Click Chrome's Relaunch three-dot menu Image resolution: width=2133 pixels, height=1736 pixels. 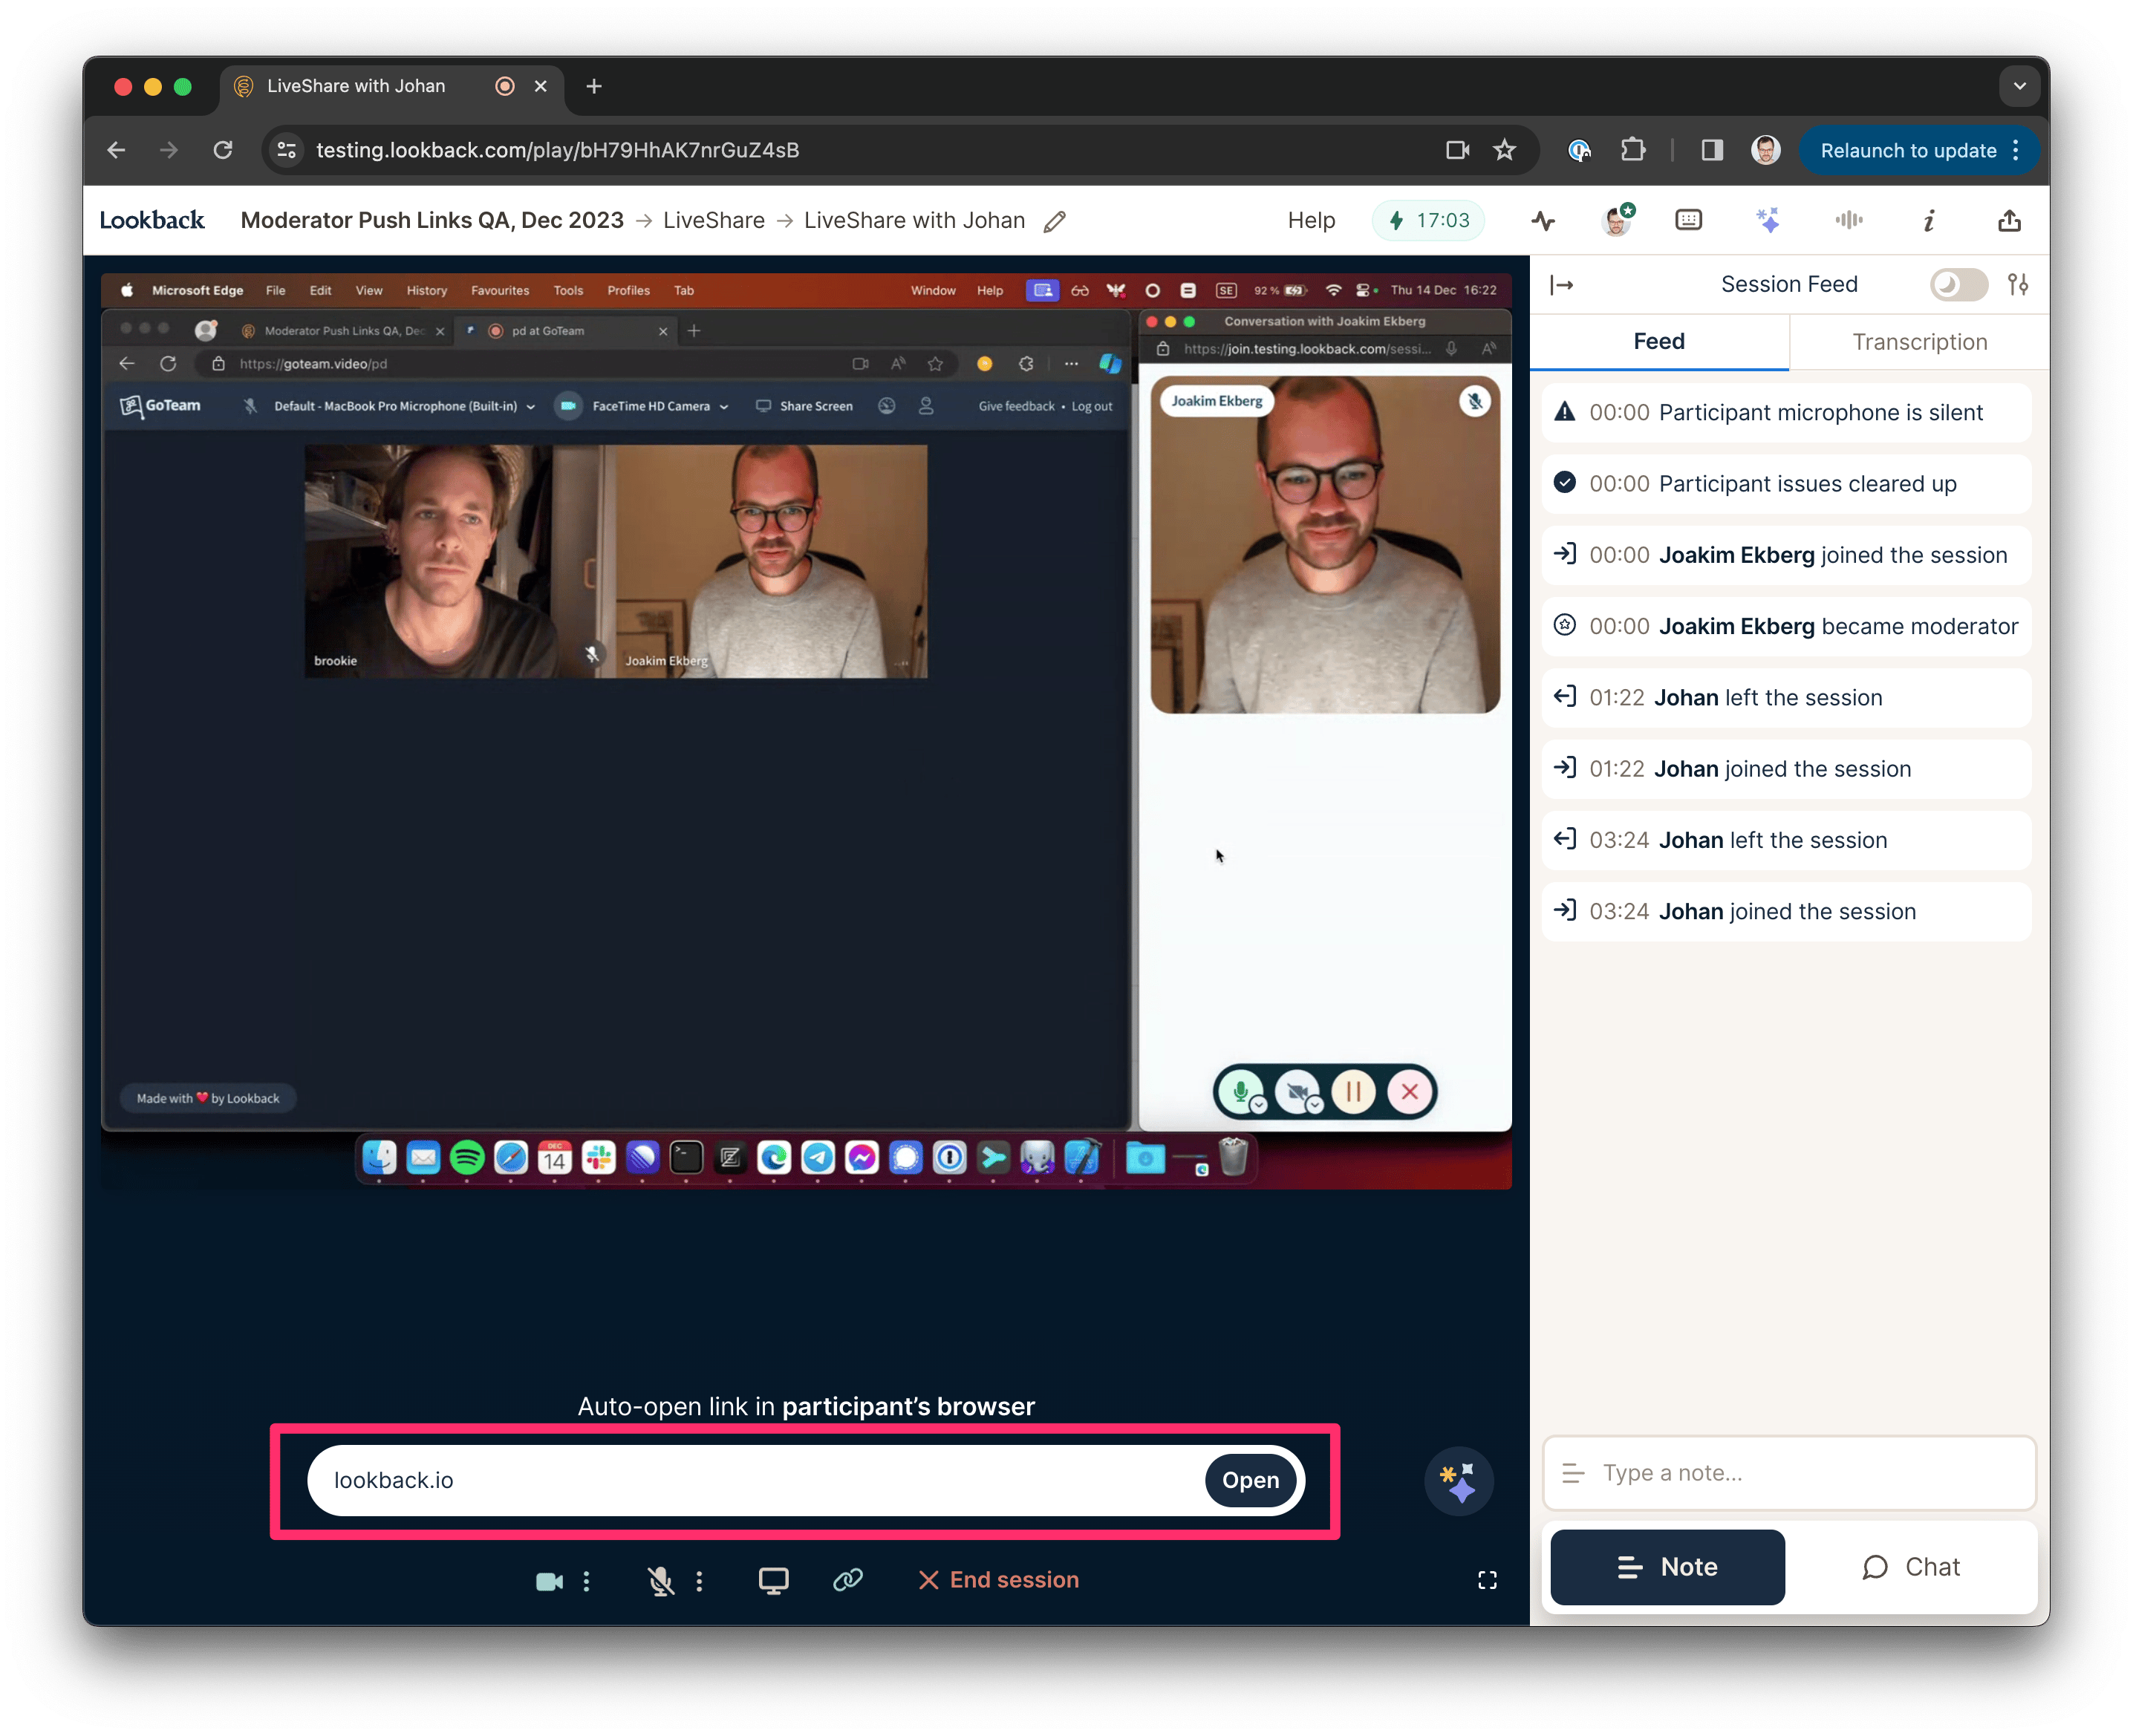pyautogui.click(x=2016, y=150)
